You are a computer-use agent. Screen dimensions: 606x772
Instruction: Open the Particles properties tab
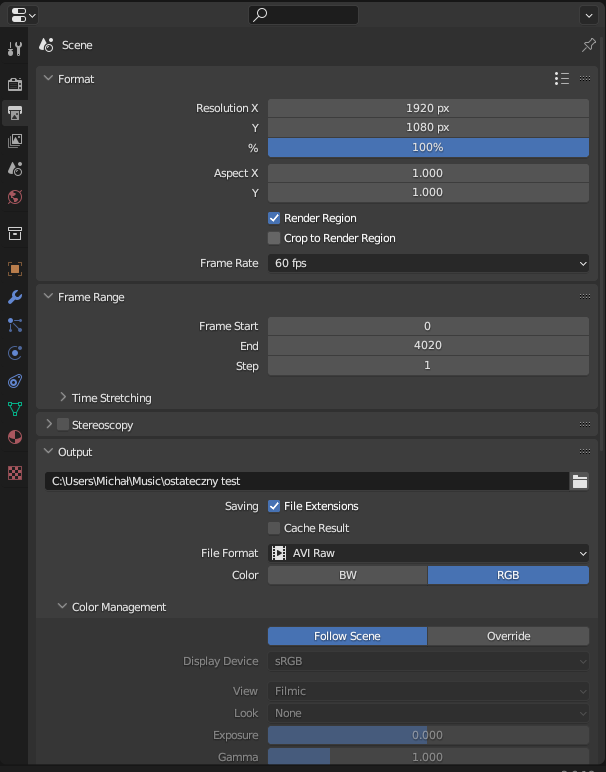15,325
